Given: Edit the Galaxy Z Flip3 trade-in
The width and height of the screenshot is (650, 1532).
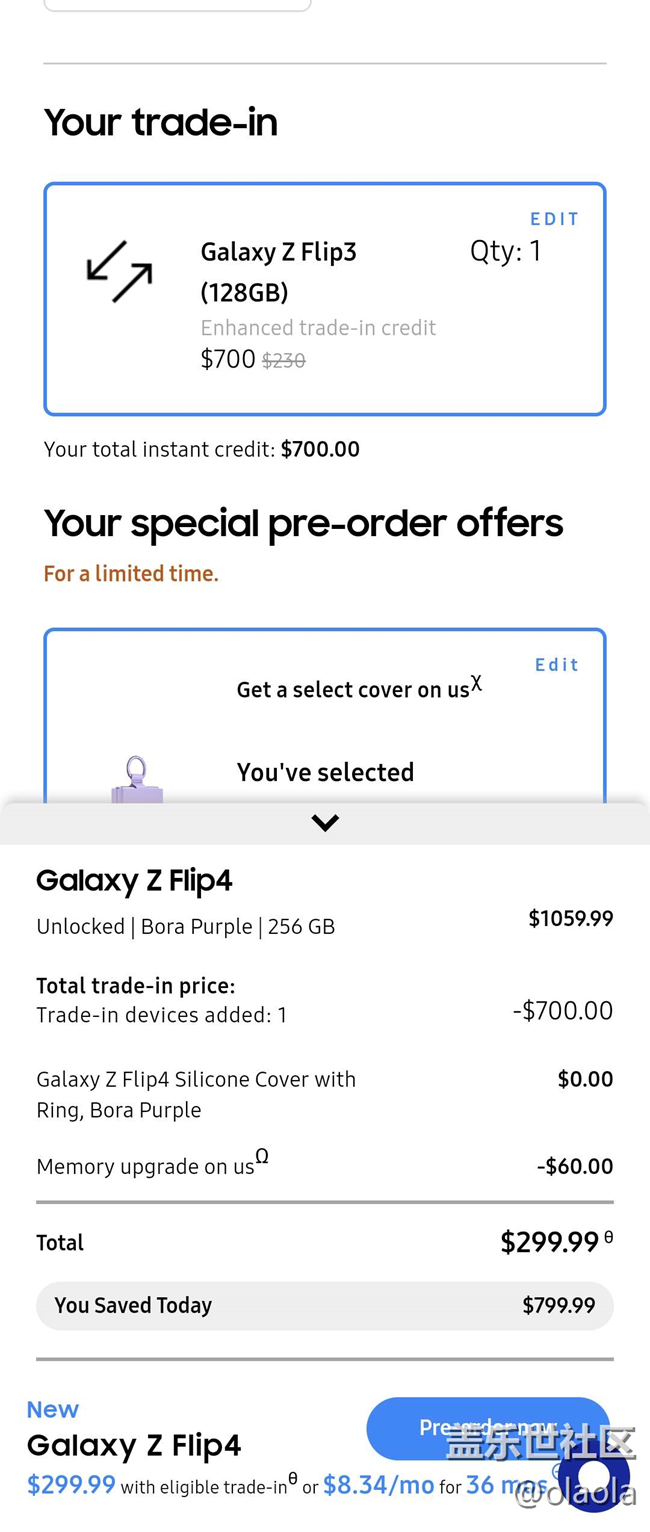Looking at the screenshot, I should [x=555, y=219].
